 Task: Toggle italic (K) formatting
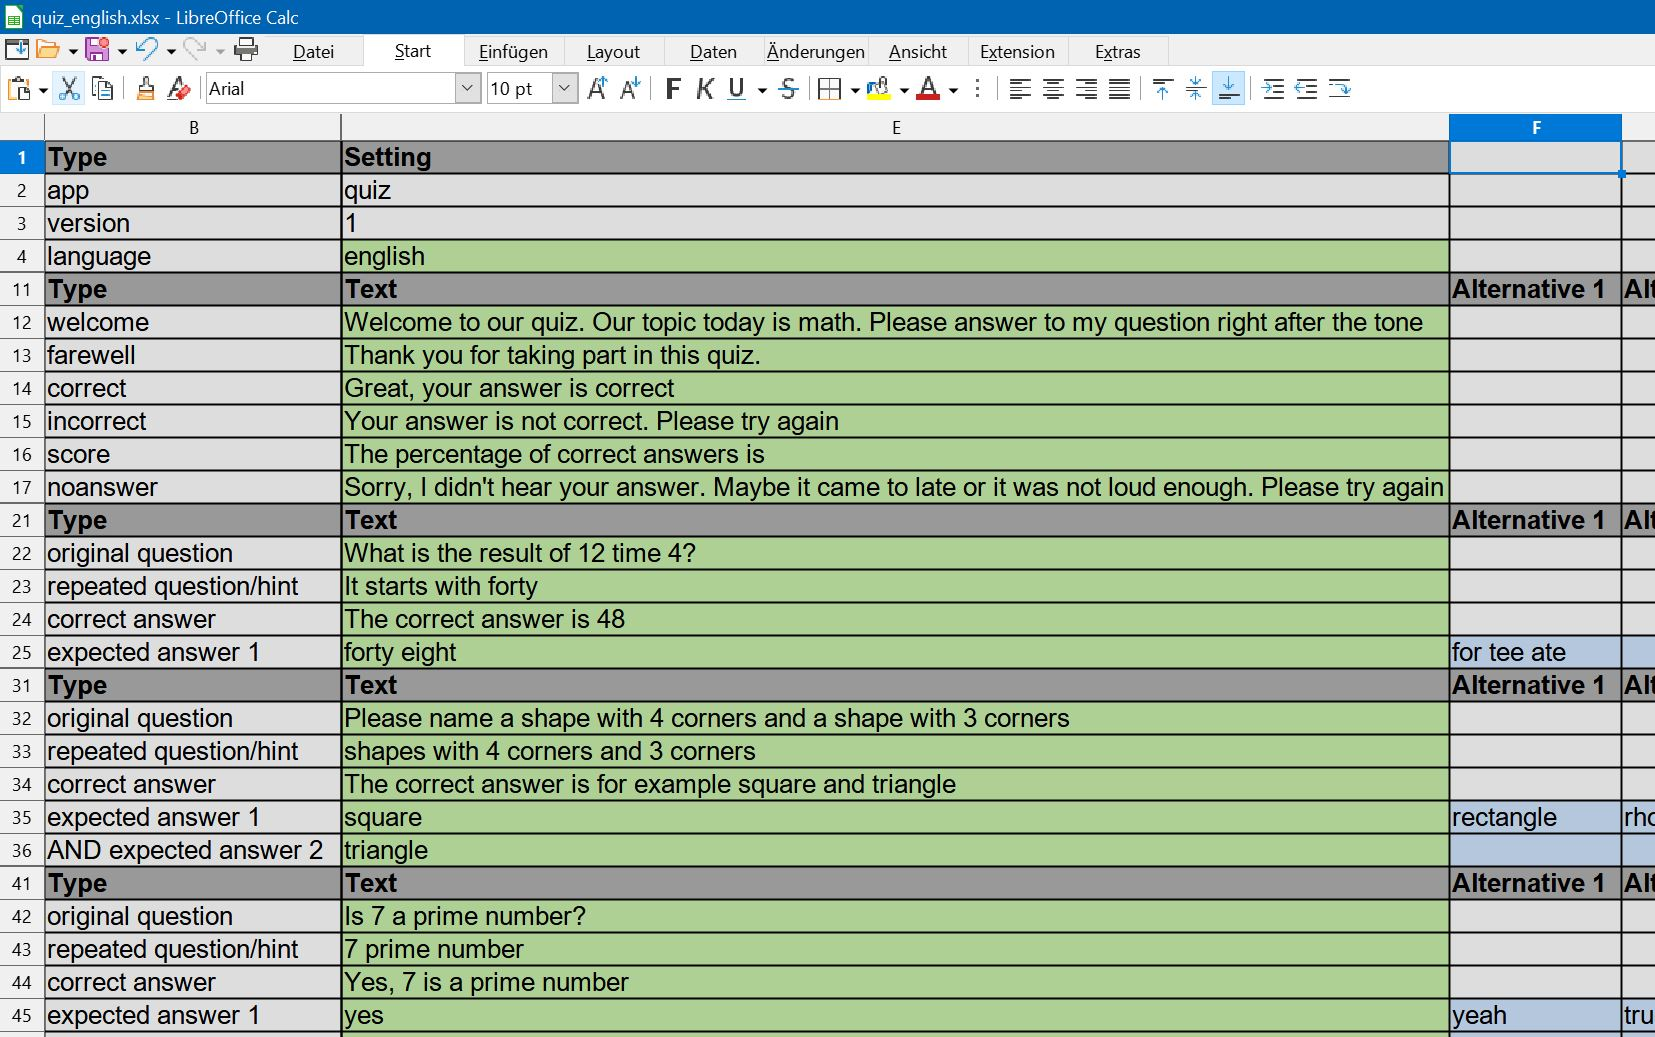[x=705, y=89]
